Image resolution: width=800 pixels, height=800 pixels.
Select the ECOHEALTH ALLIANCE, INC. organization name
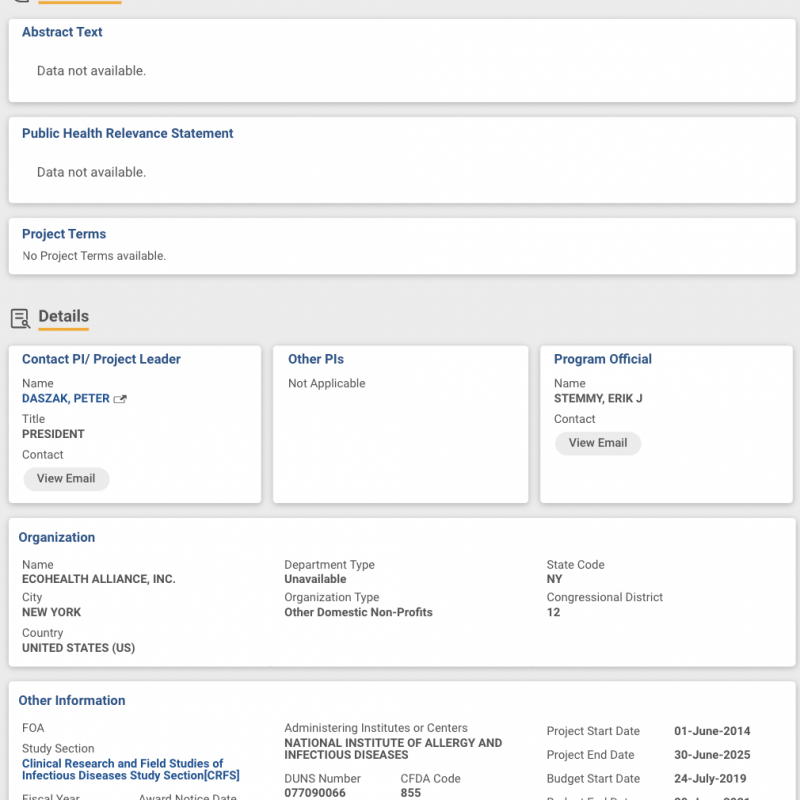(98, 579)
